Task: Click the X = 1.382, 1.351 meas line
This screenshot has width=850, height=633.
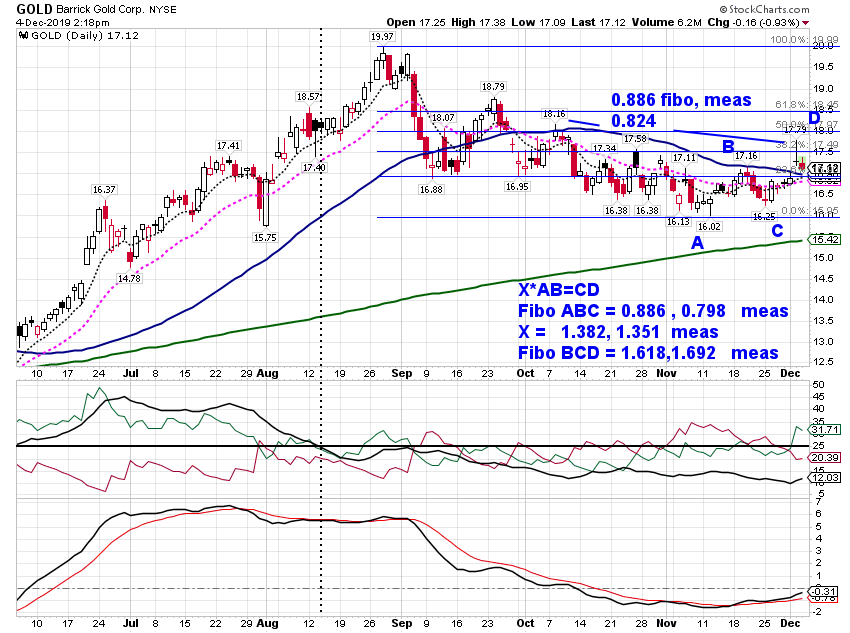Action: (x=618, y=332)
